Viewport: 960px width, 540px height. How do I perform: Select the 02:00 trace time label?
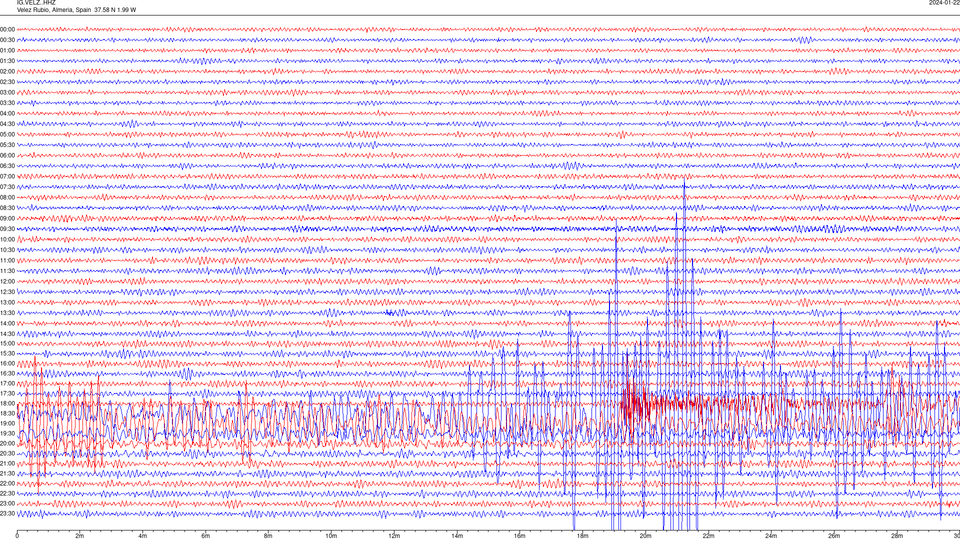[7, 72]
